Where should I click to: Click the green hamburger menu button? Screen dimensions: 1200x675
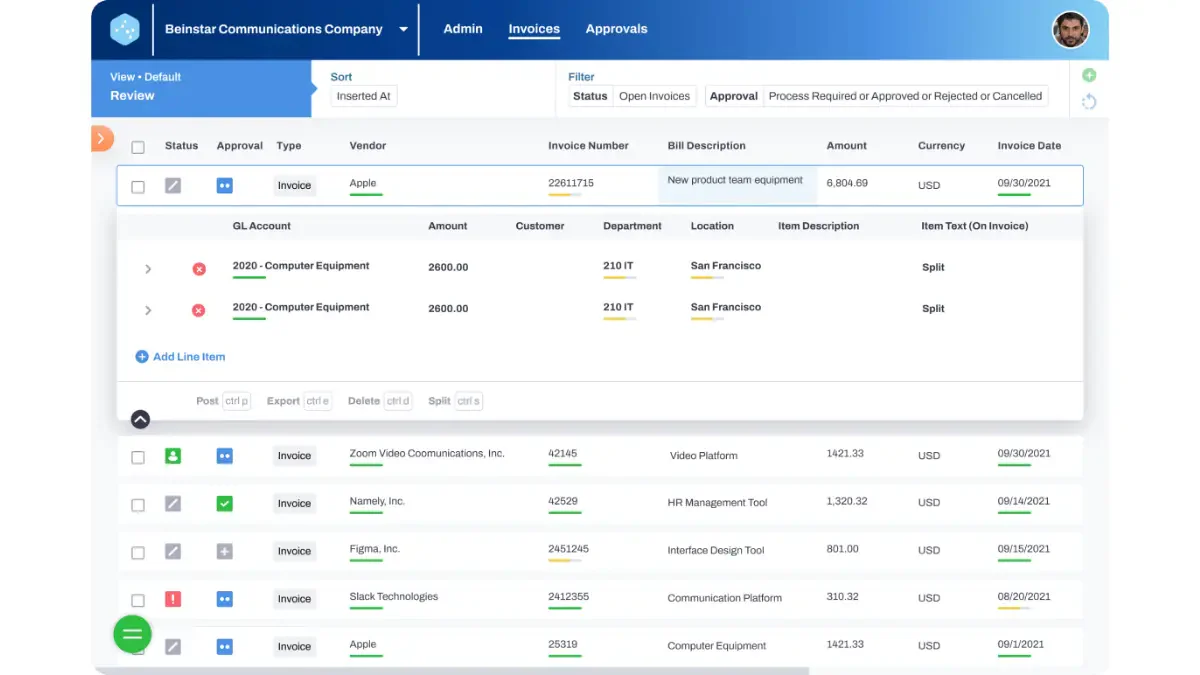(x=132, y=634)
